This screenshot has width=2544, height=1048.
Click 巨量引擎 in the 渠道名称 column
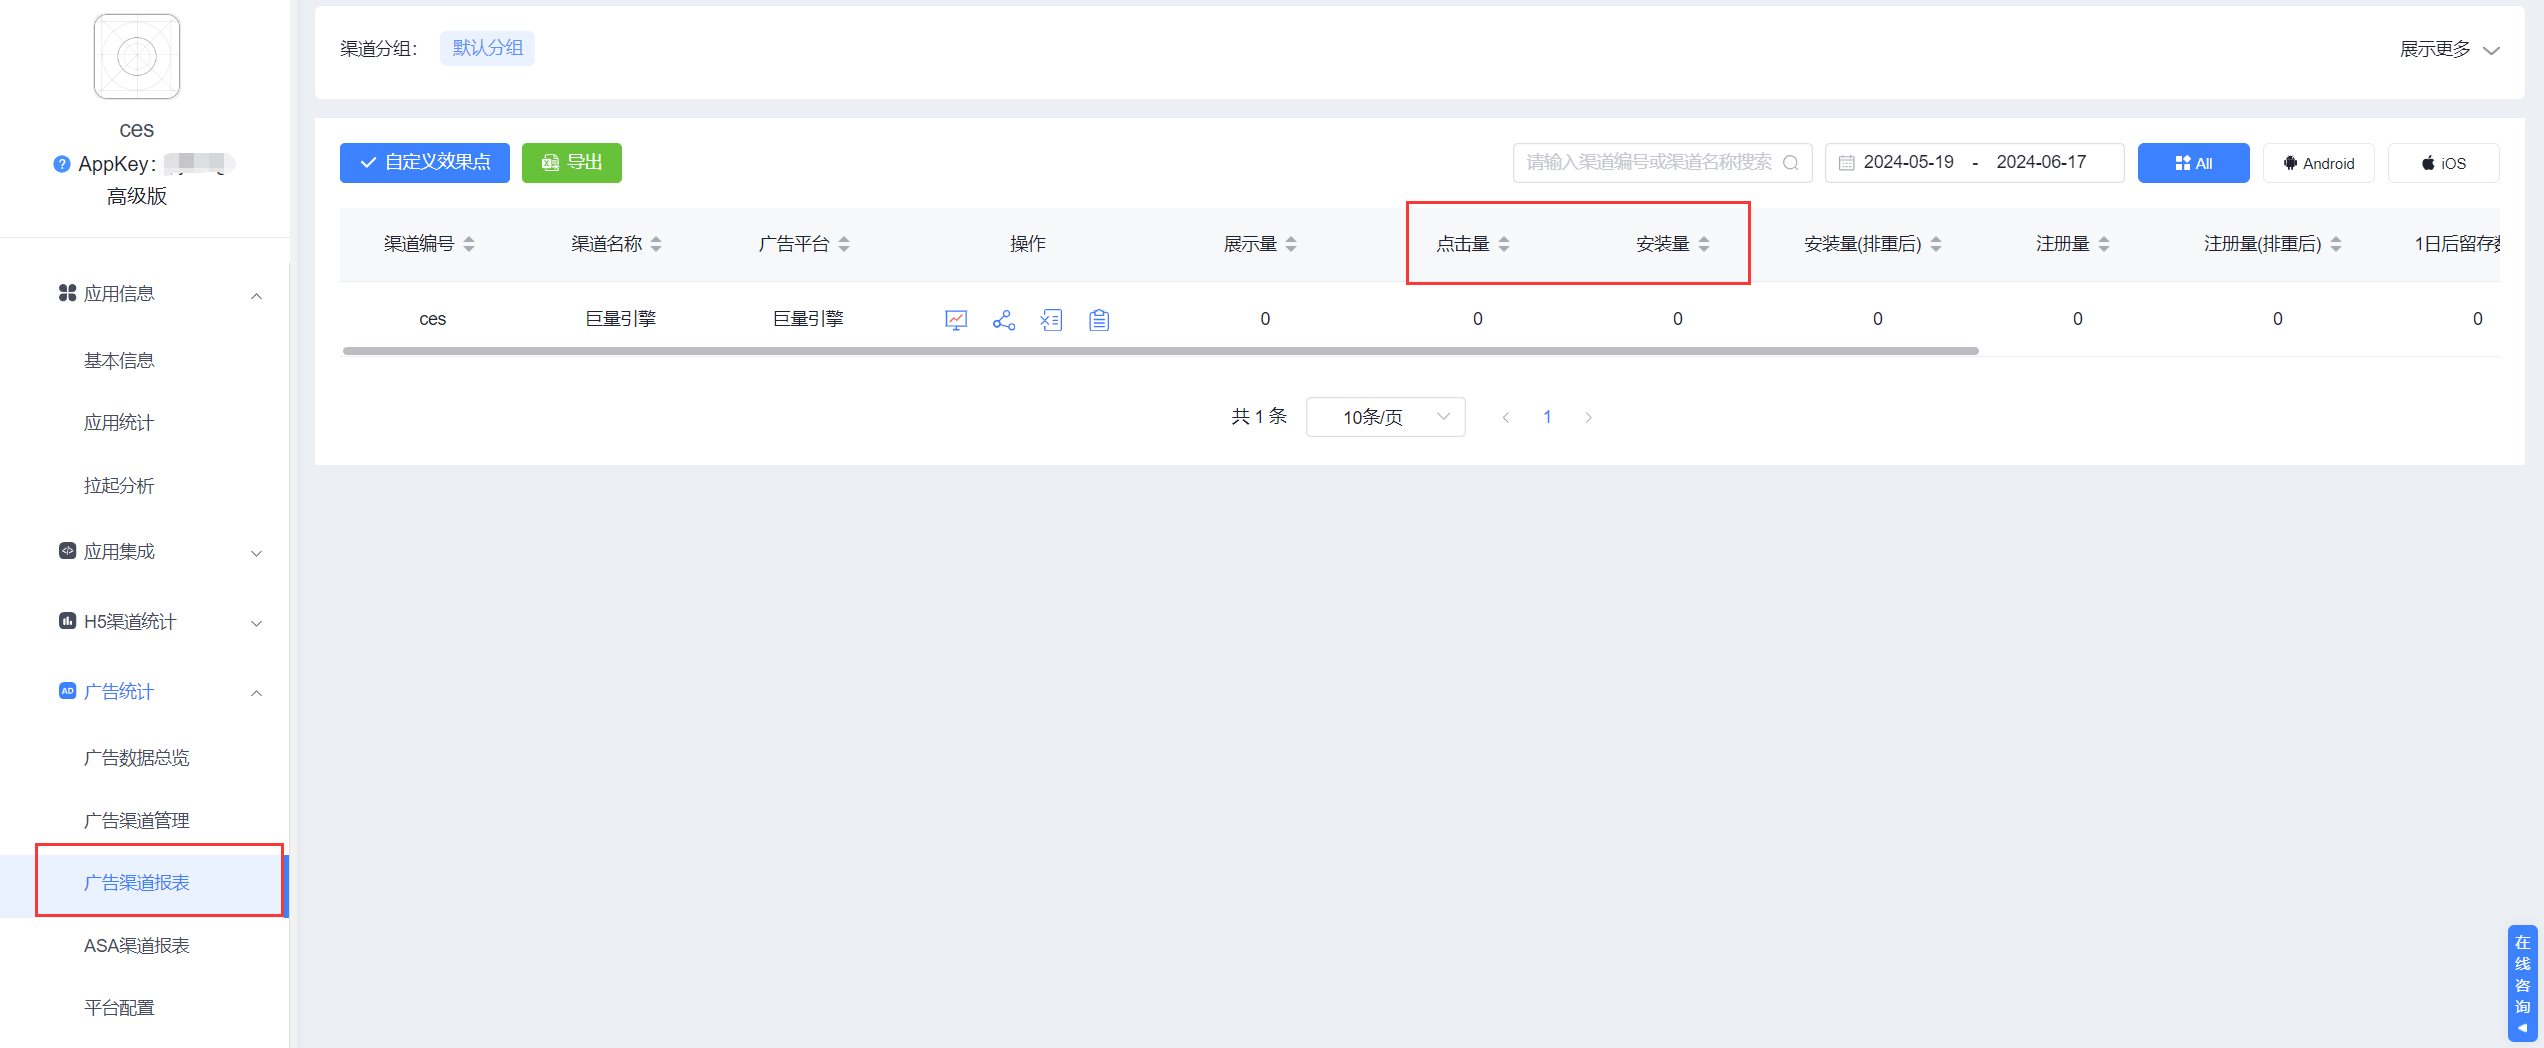tap(620, 320)
